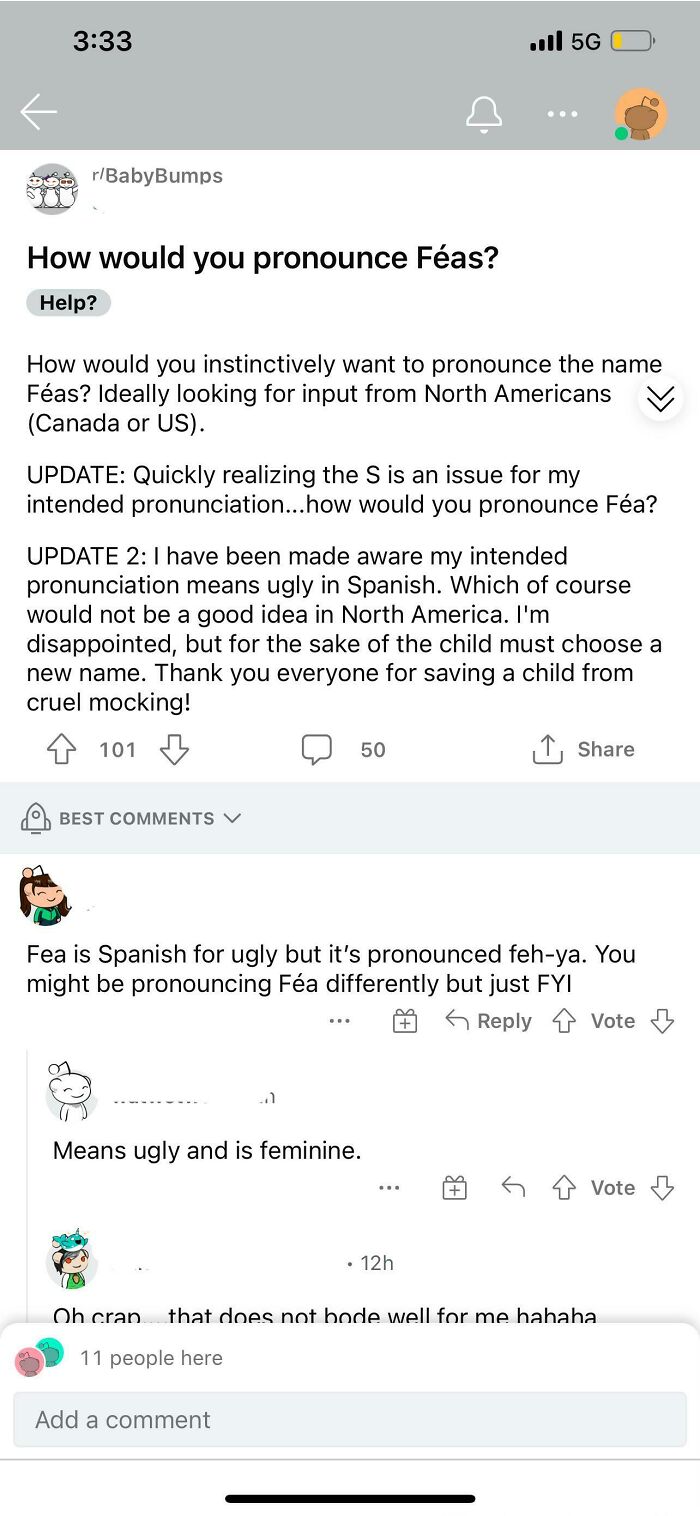
Task: Award the 'Means ugly and is feminine' comment
Action: click(x=454, y=1187)
